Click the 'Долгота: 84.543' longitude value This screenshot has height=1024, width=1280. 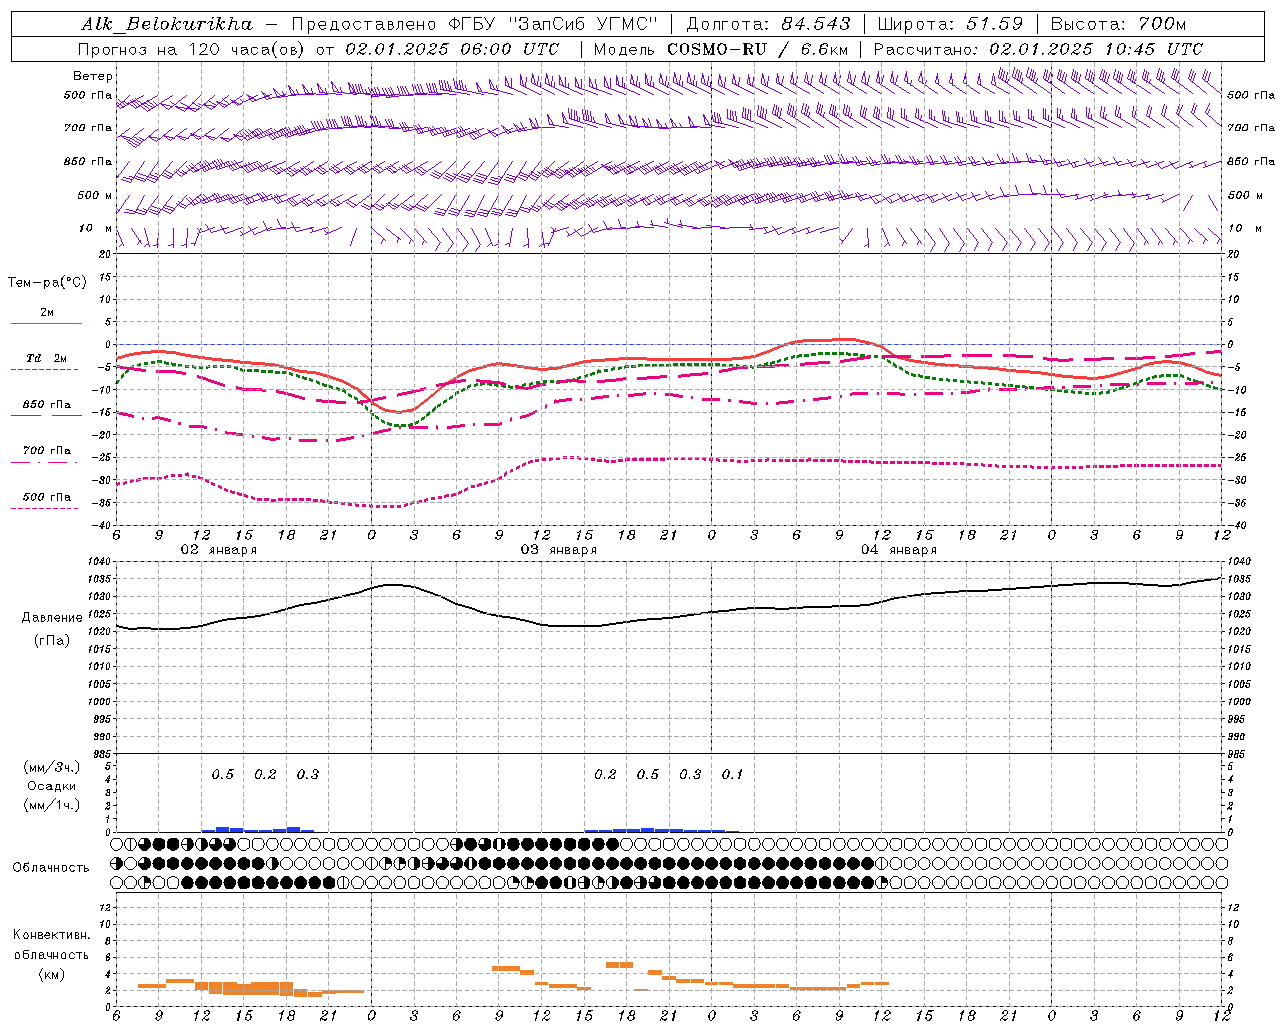pyautogui.click(x=769, y=24)
